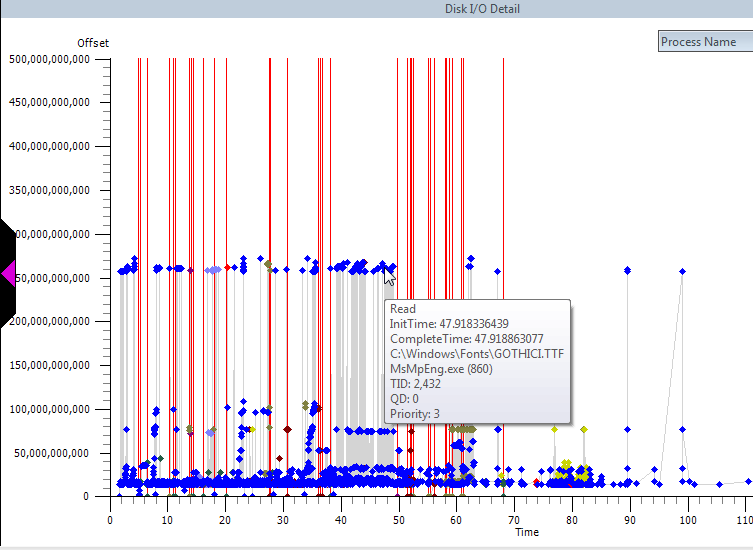This screenshot has width=753, height=550.
Task: Click the rightmost blue data point near time 110
Action: coord(747,481)
